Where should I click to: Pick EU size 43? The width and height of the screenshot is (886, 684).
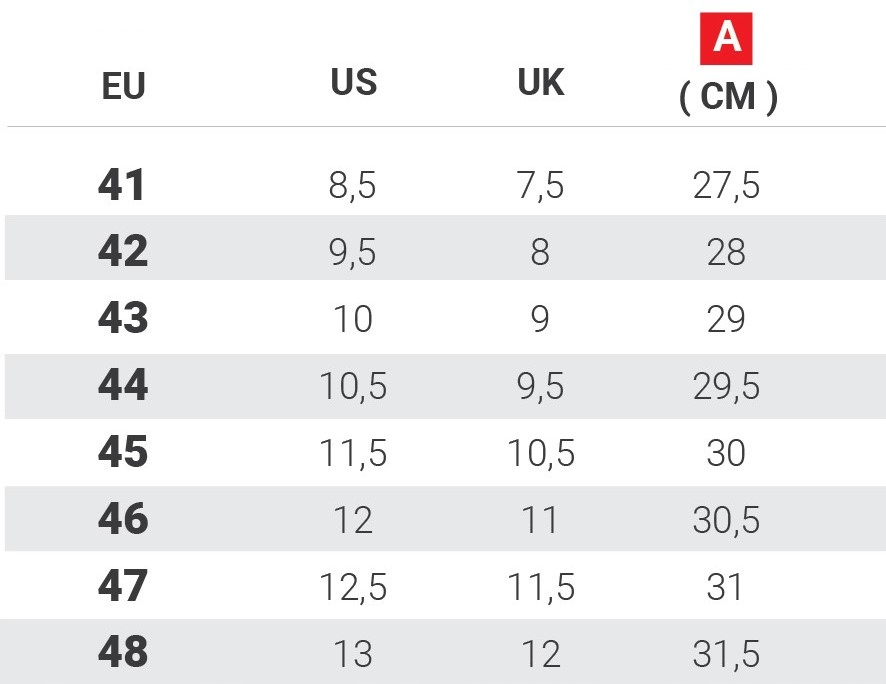pos(123,319)
